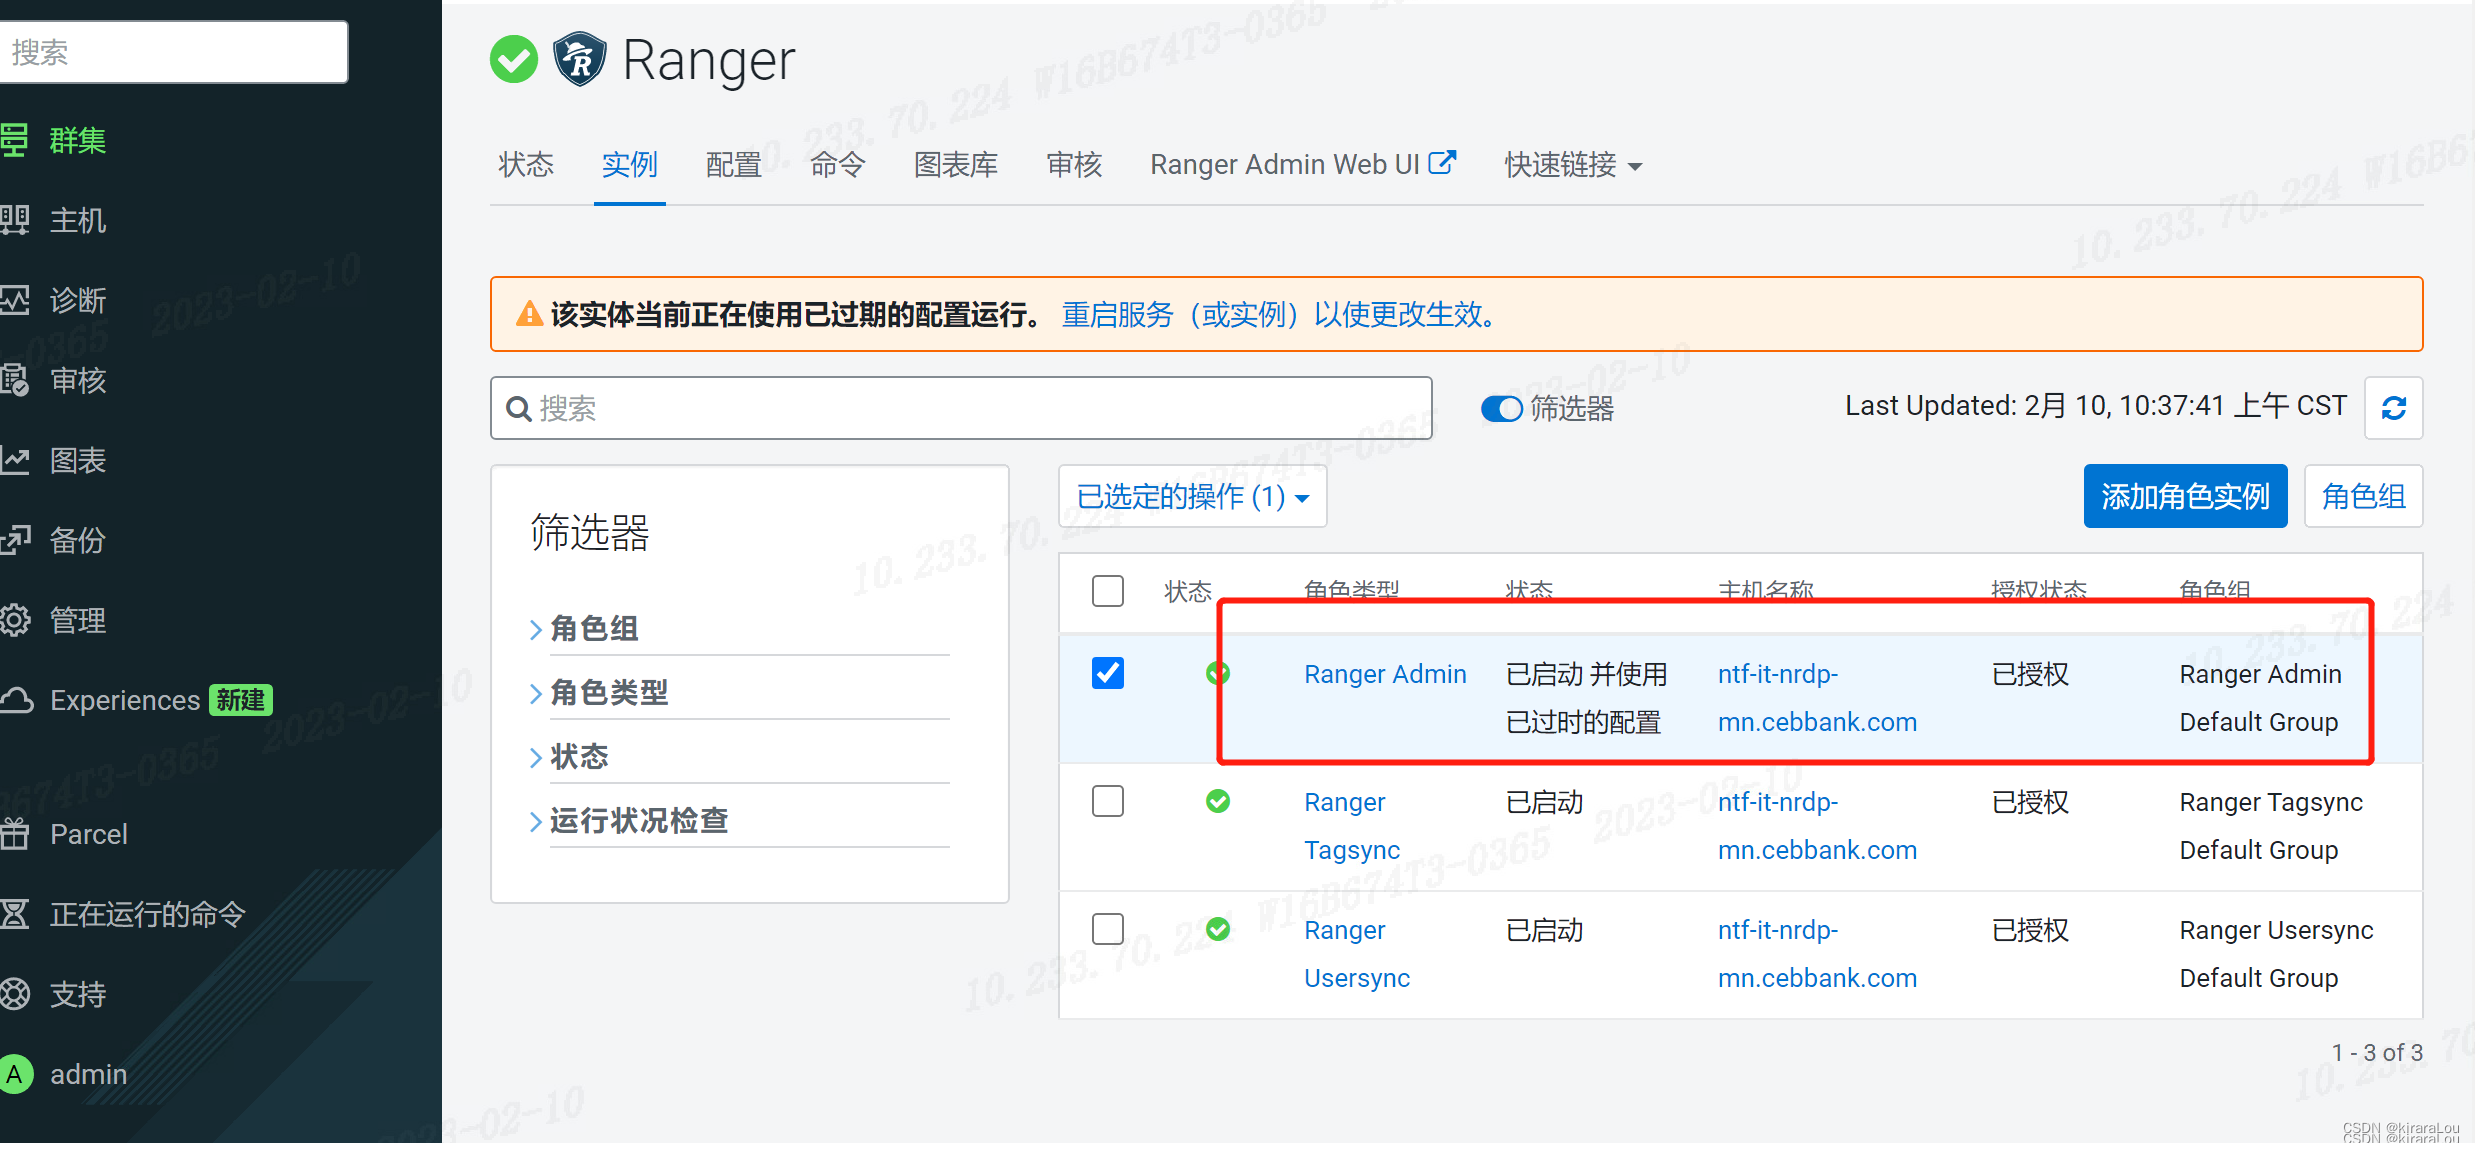Image resolution: width=2475 pixels, height=1154 pixels.
Task: Open the 管理 administration gear icon
Action: 15,620
